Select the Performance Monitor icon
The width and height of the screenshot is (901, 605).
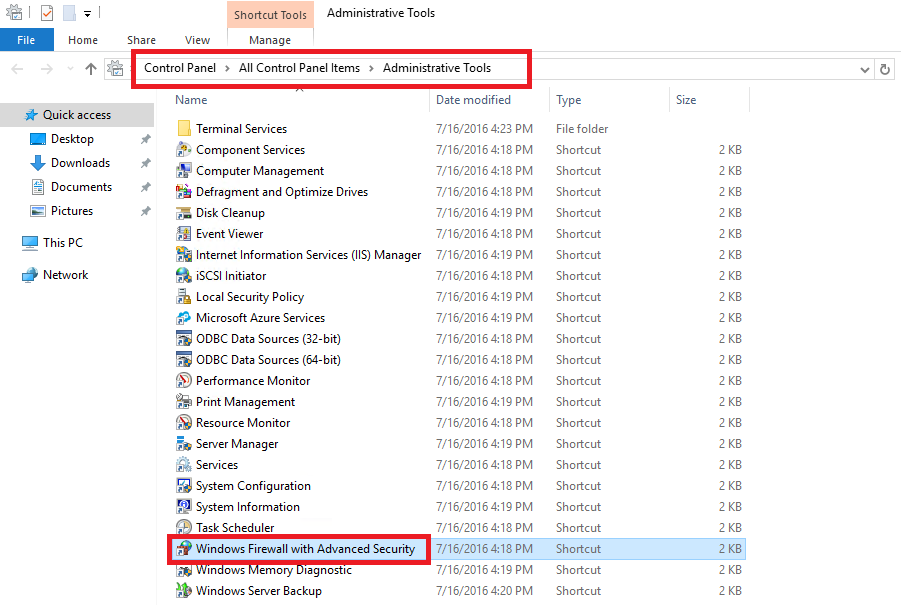(184, 380)
